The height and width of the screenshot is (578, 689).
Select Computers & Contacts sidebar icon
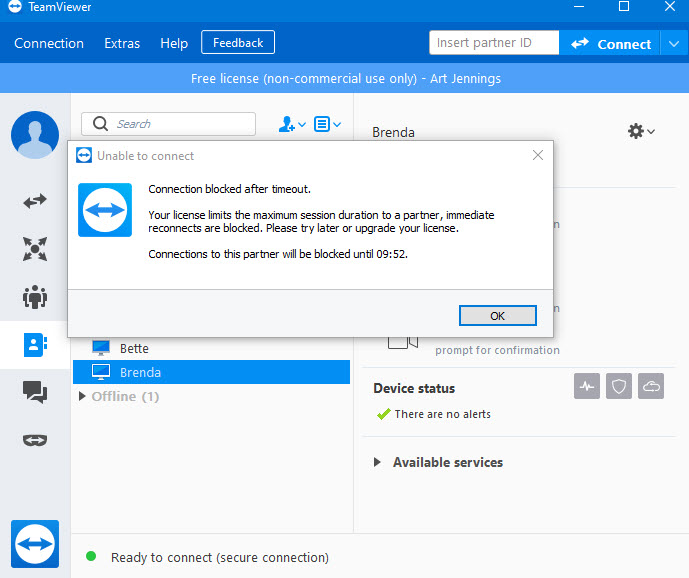coord(35,345)
